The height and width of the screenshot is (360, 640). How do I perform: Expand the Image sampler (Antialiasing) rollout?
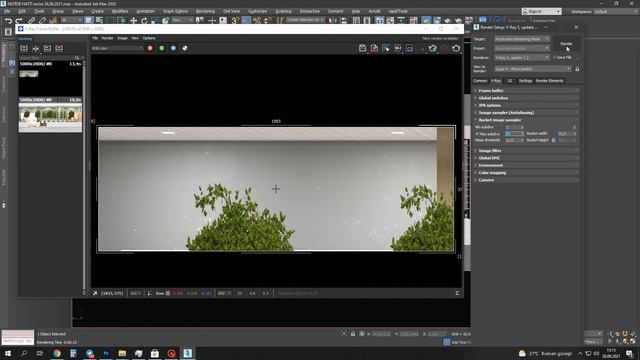point(526,113)
